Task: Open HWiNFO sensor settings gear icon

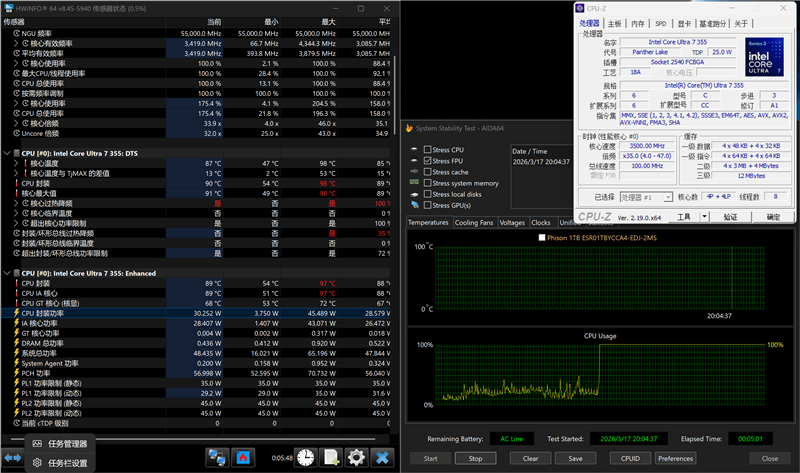Action: (356, 457)
